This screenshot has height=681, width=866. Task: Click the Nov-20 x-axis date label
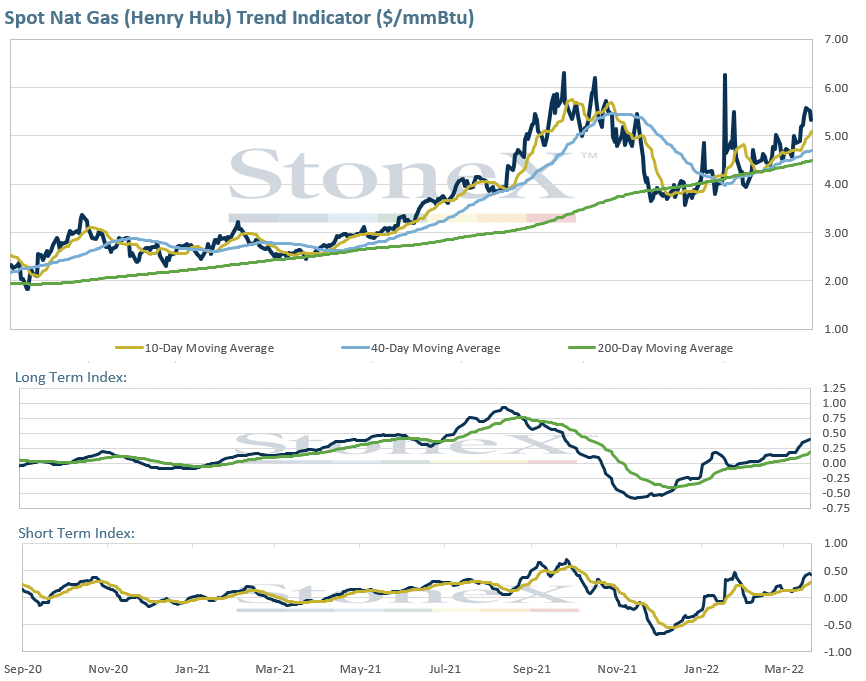coord(108,669)
